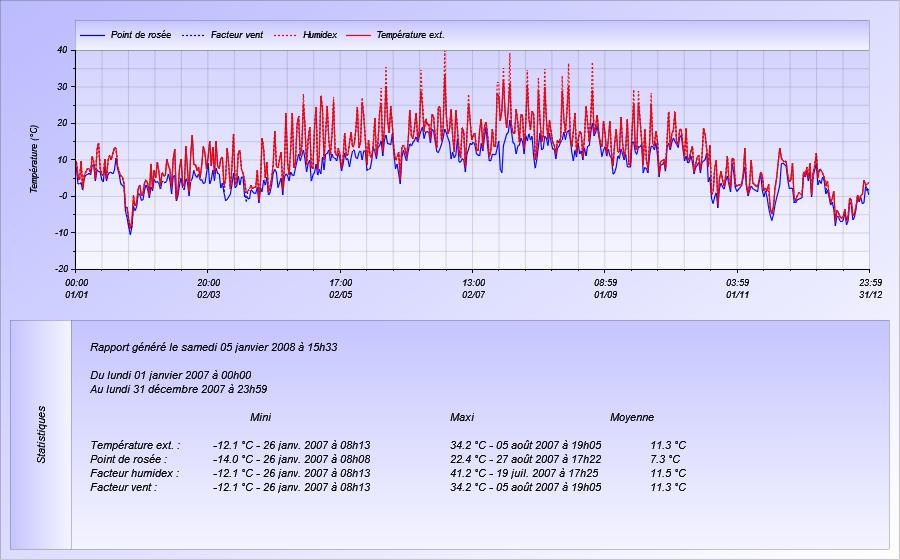Image resolution: width=900 pixels, height=560 pixels.
Task: Click the 31/12 end date axis marker
Action: (x=871, y=295)
